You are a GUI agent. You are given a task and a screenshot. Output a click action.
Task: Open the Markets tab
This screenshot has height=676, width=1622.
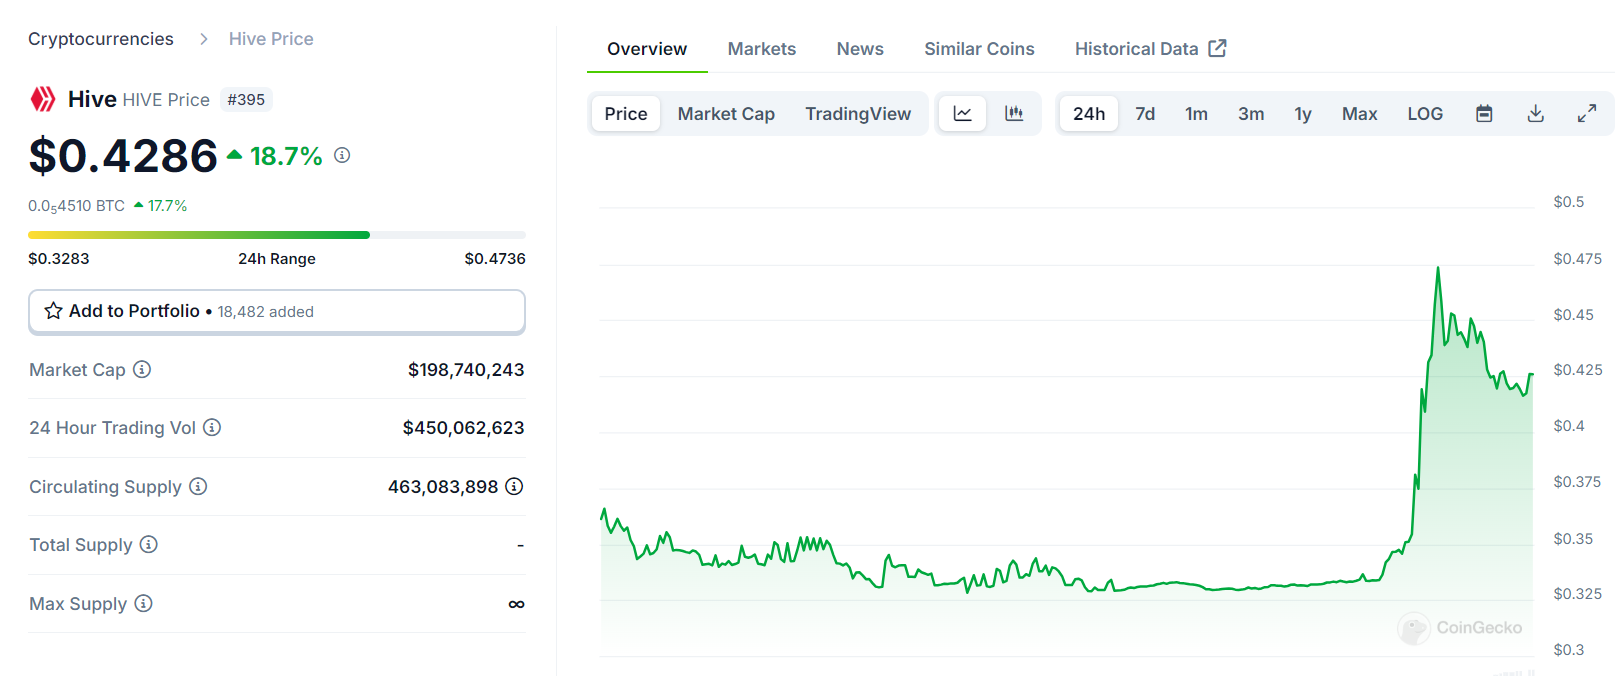pyautogui.click(x=762, y=49)
